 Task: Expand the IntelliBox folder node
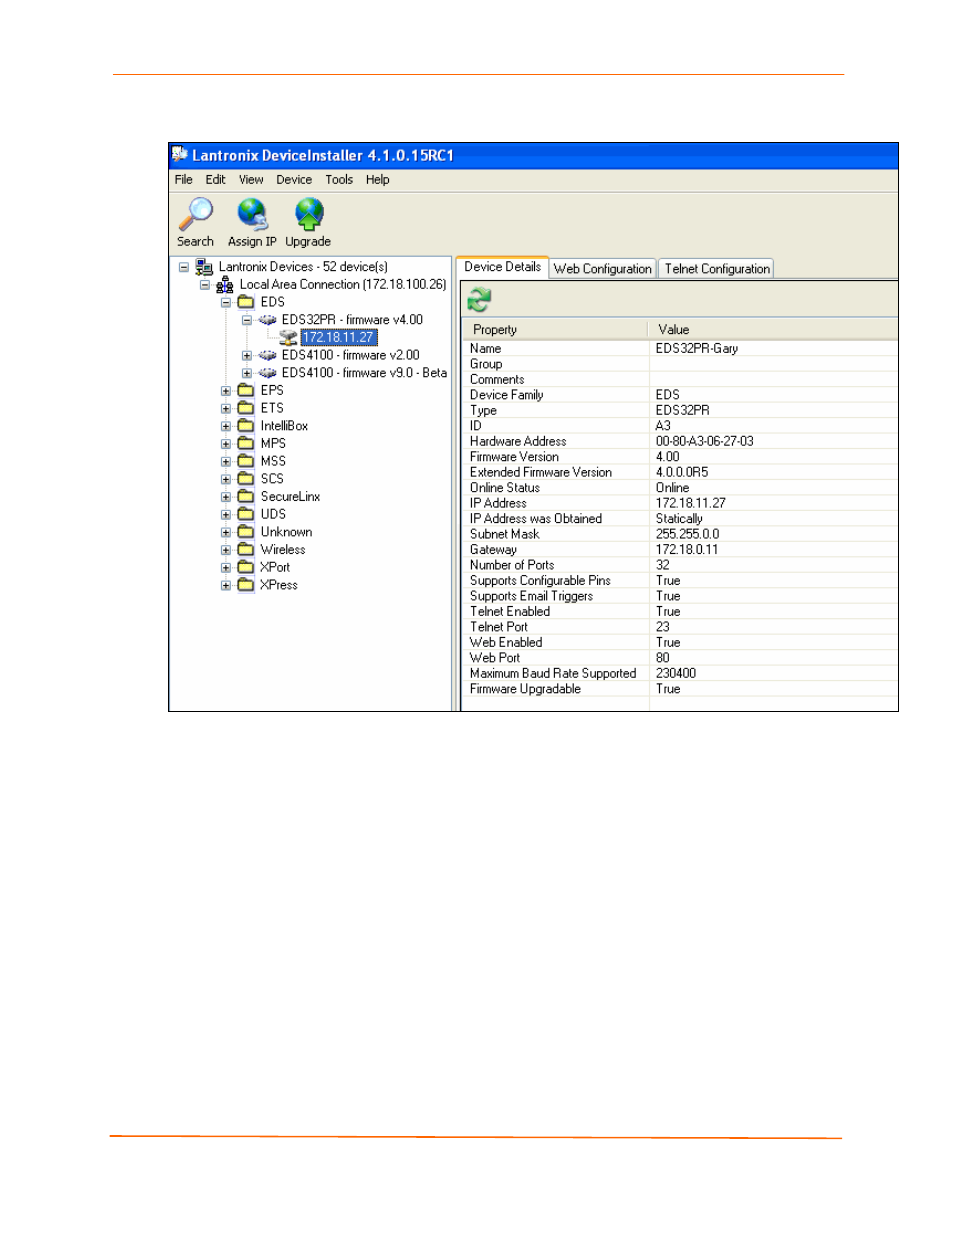coord(226,426)
